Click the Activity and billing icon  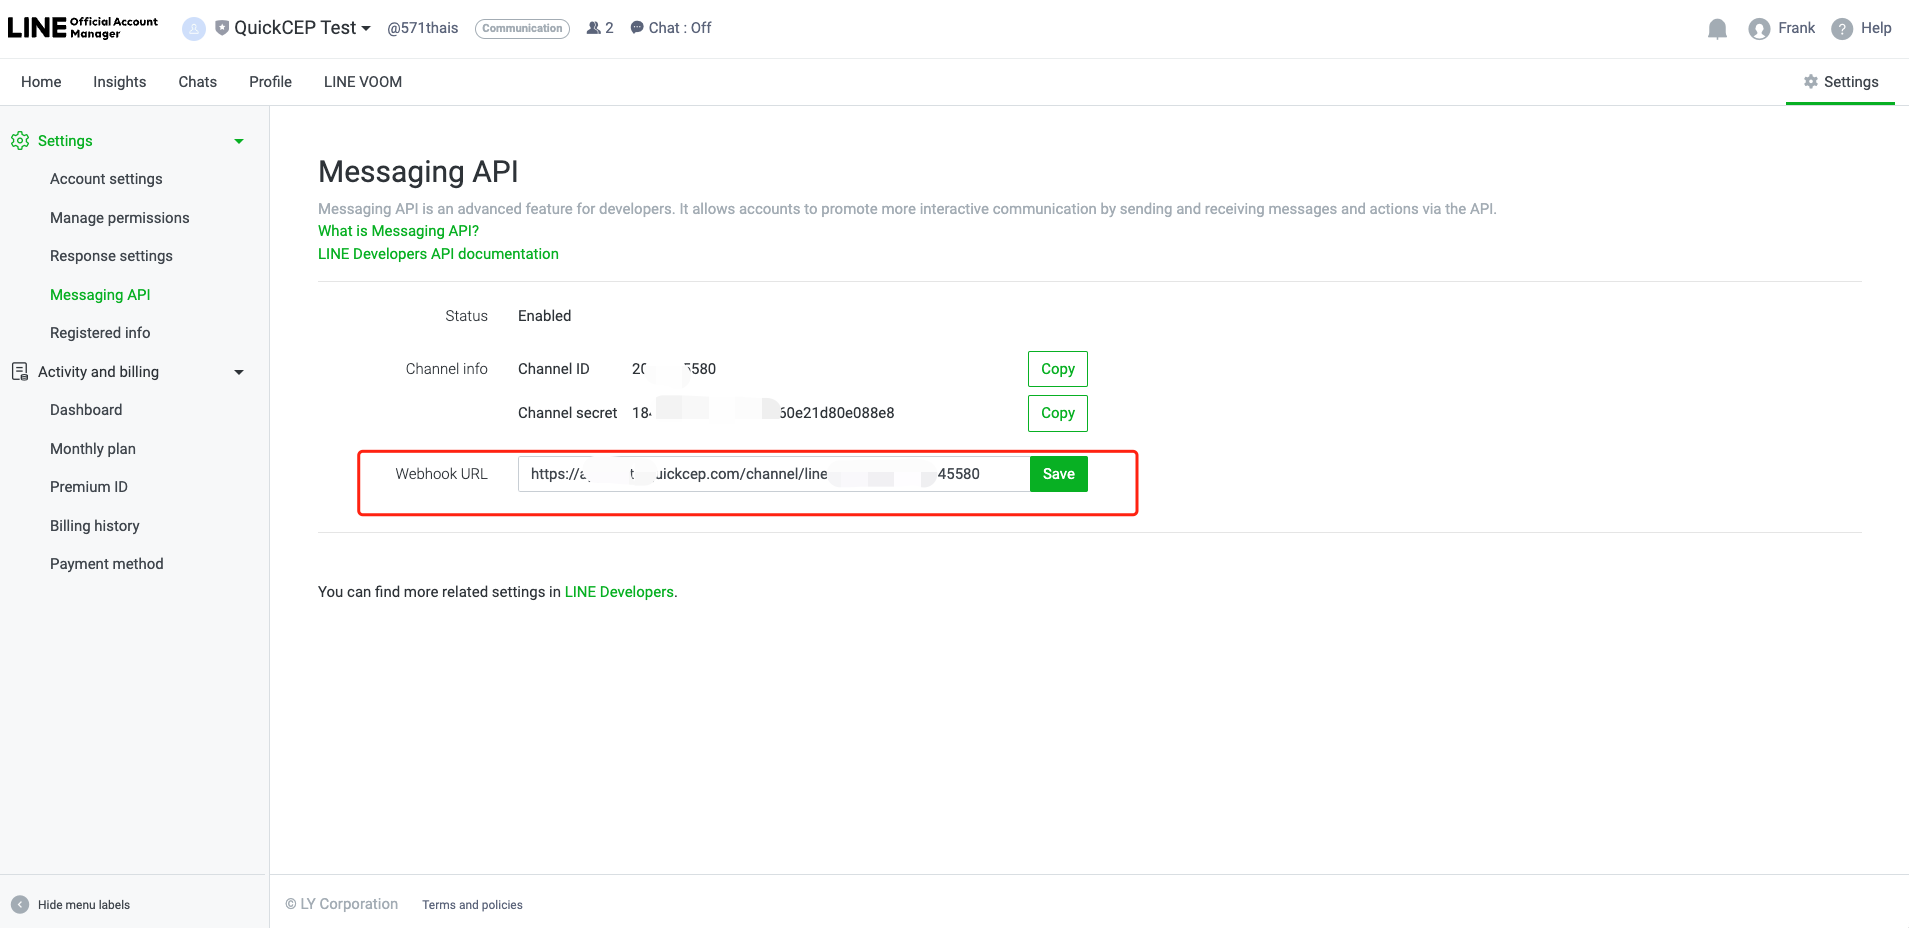tap(20, 372)
